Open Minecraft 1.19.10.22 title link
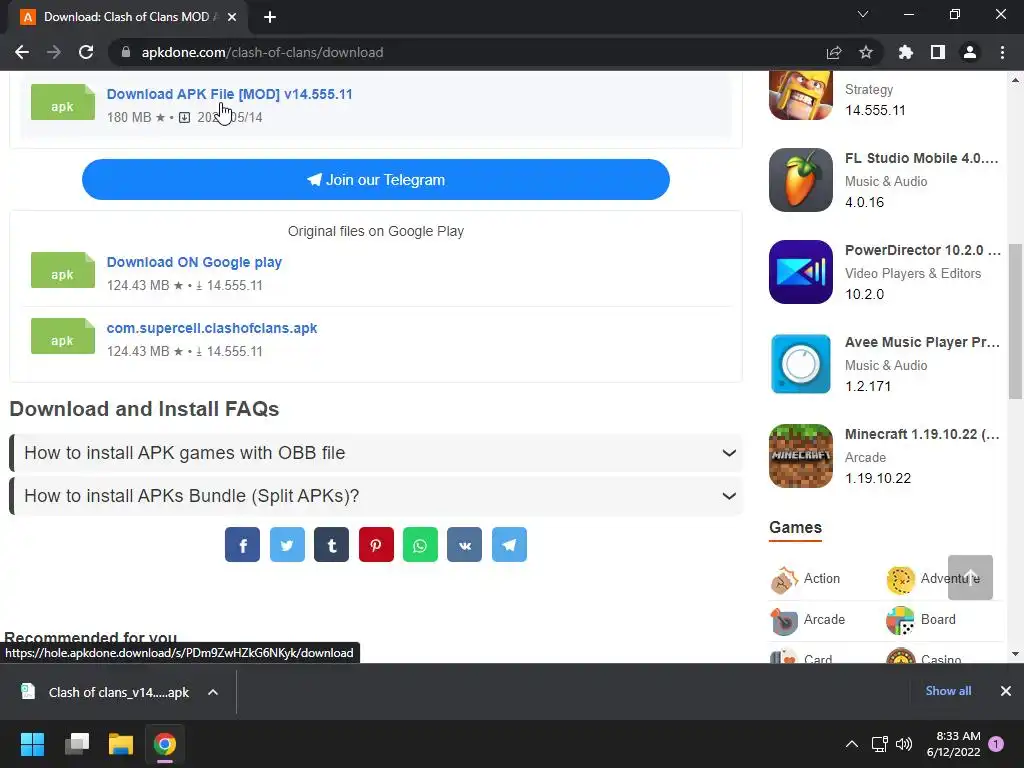1024x768 pixels. [x=922, y=434]
